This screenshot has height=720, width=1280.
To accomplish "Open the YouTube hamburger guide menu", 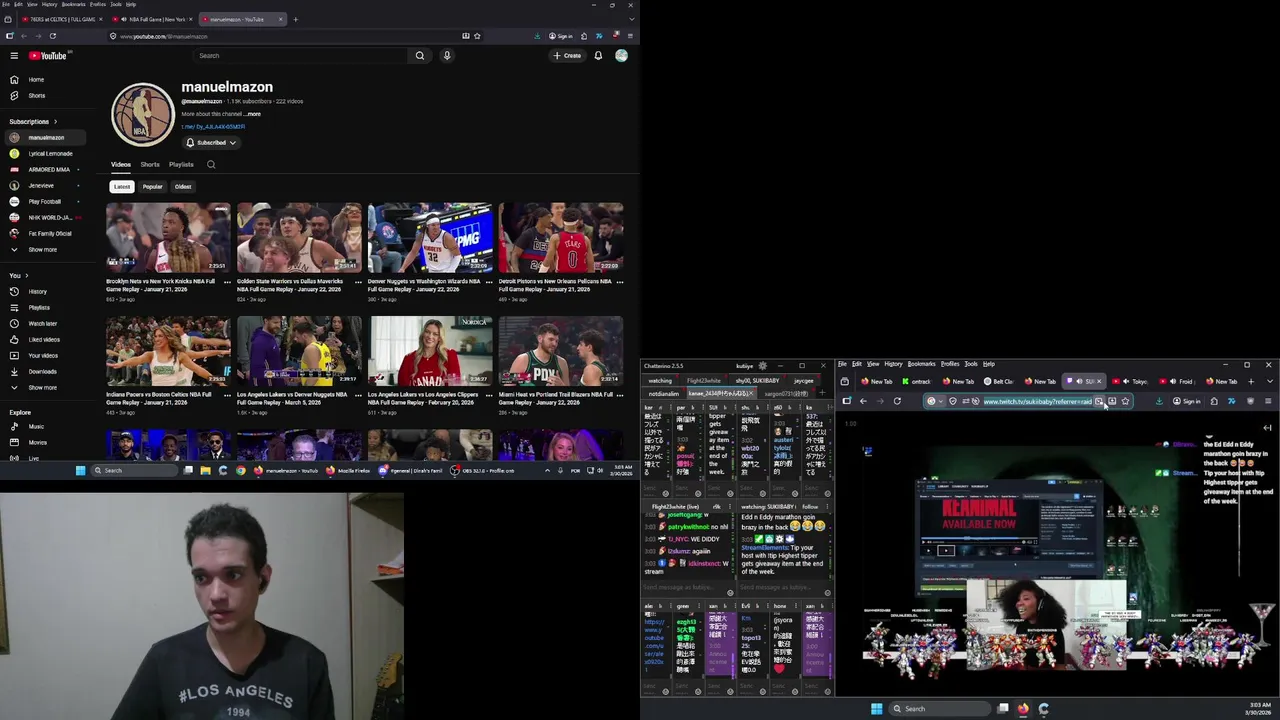I will tap(14, 56).
